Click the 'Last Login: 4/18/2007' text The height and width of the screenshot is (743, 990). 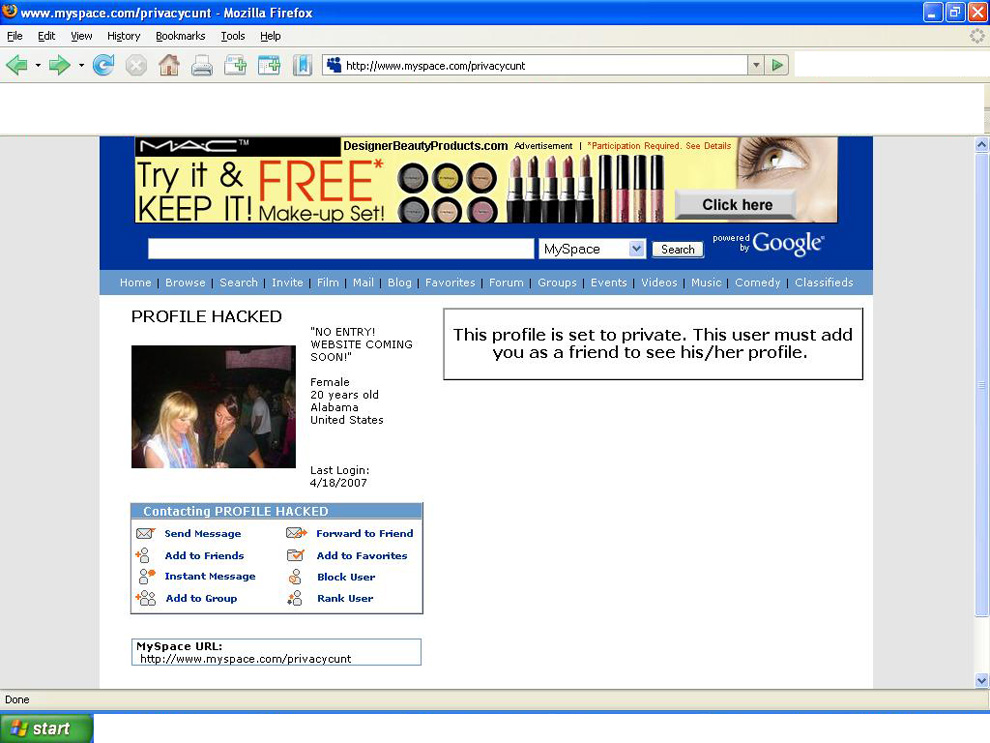pyautogui.click(x=340, y=477)
